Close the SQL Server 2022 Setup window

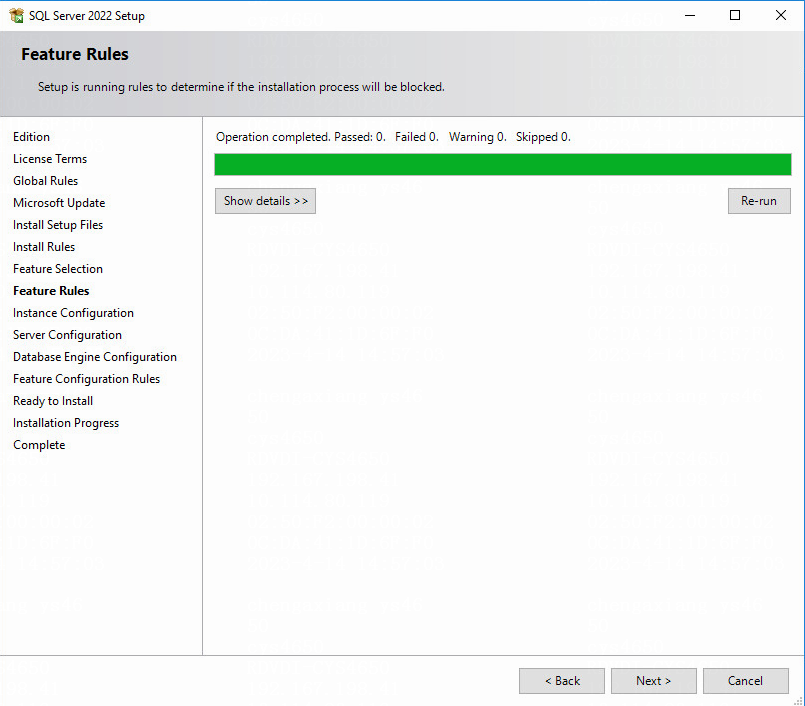781,15
